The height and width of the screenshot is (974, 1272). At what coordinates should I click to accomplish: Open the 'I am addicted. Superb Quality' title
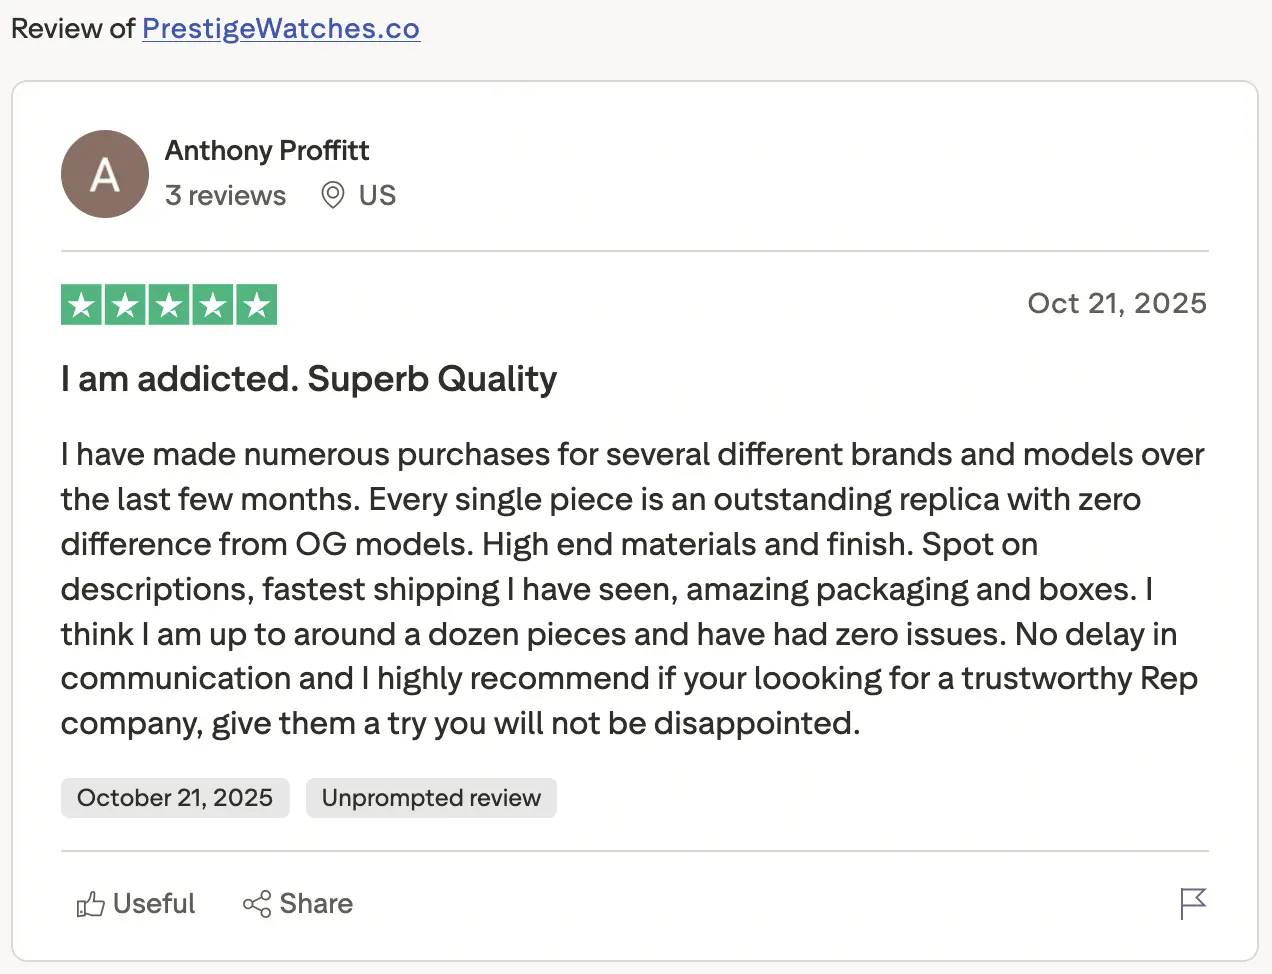309,379
